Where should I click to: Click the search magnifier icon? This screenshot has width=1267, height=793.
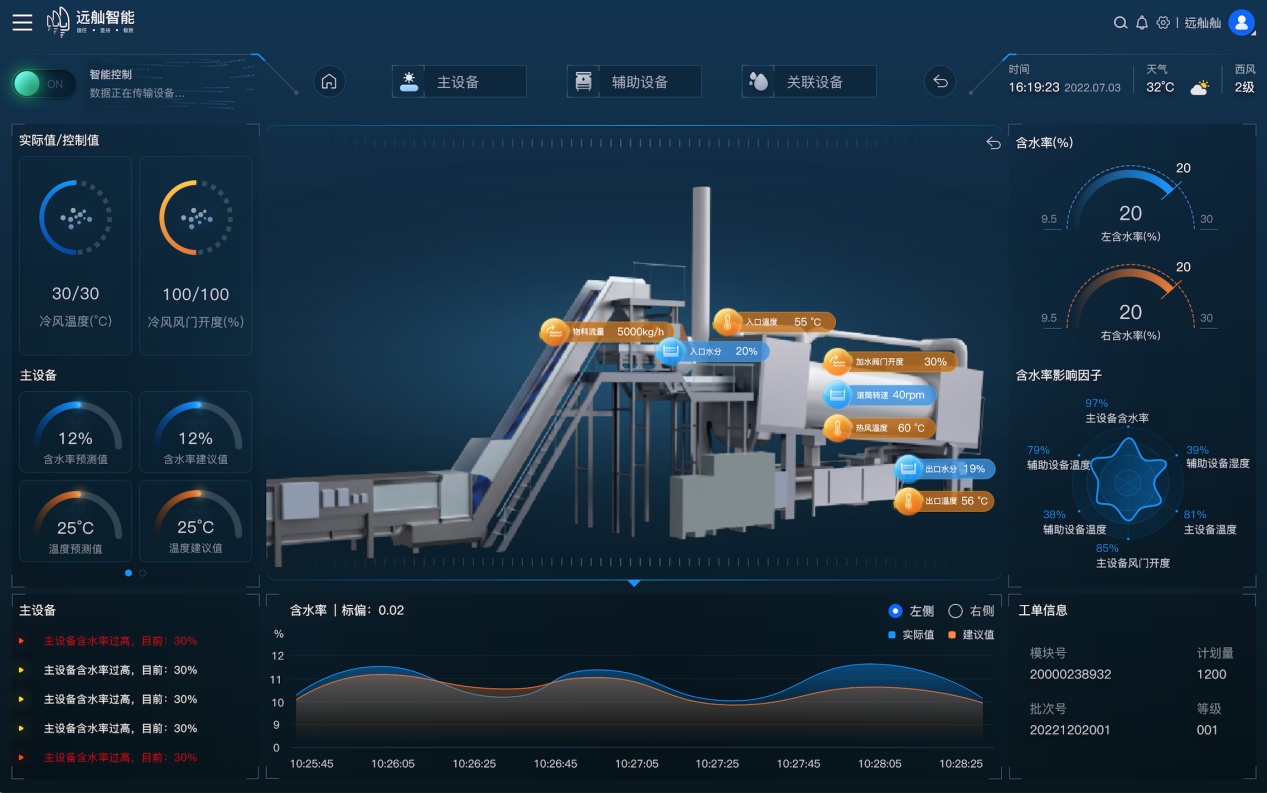point(1120,22)
